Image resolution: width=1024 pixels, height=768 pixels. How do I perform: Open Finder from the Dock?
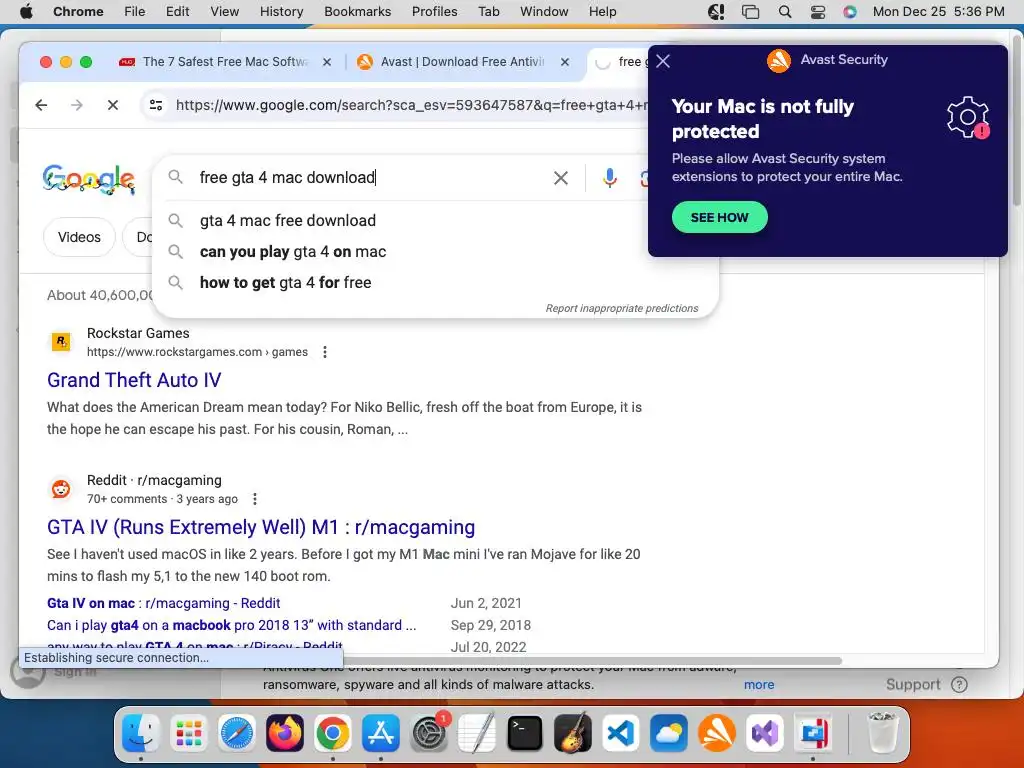[x=140, y=733]
